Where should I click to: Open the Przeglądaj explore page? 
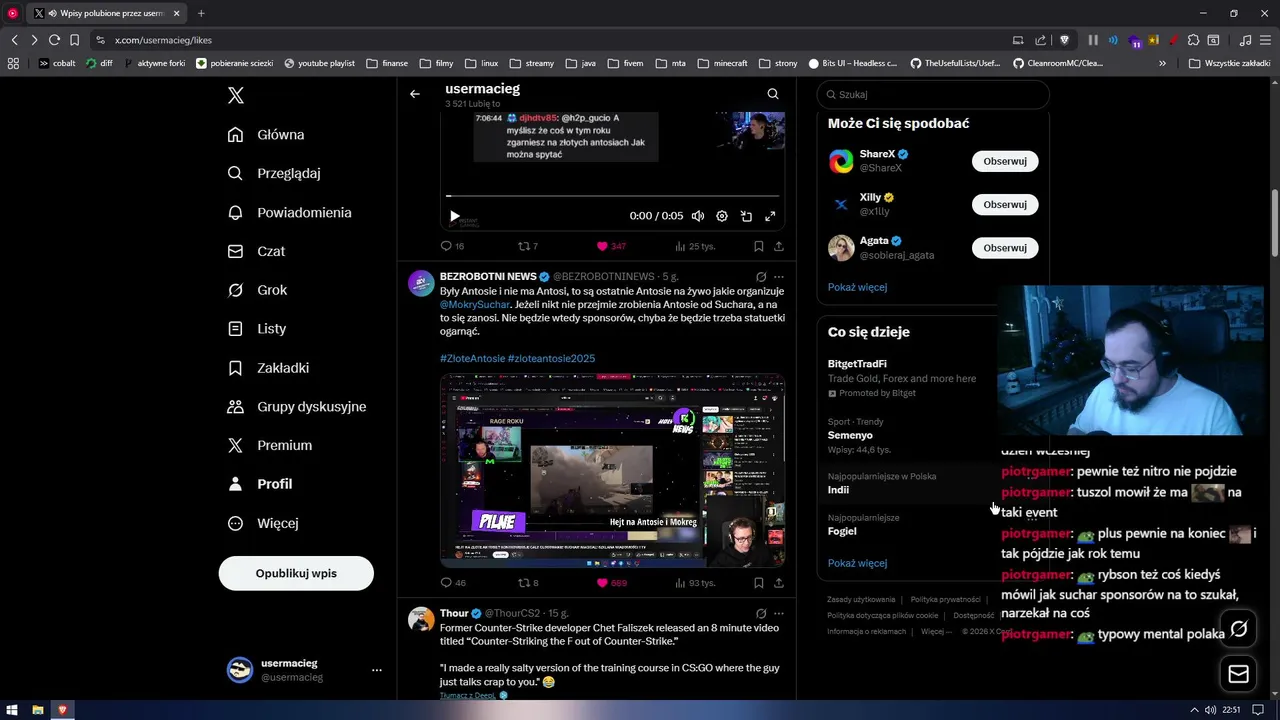274,173
